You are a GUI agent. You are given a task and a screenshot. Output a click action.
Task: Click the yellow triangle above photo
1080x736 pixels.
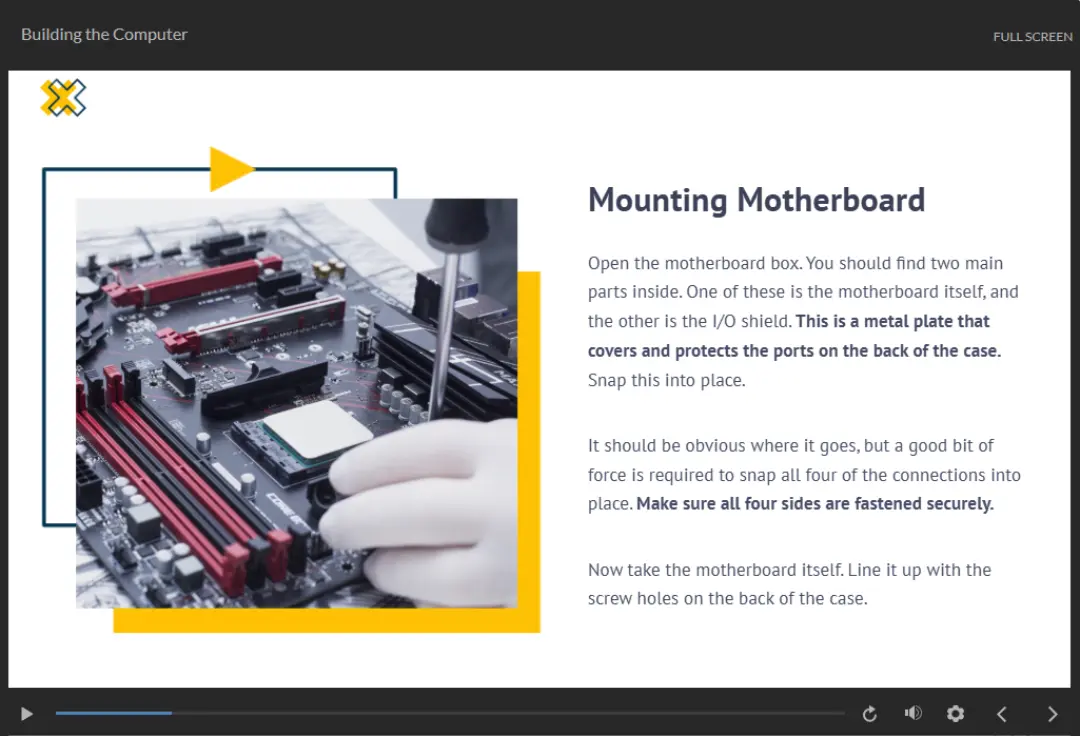[x=227, y=169]
